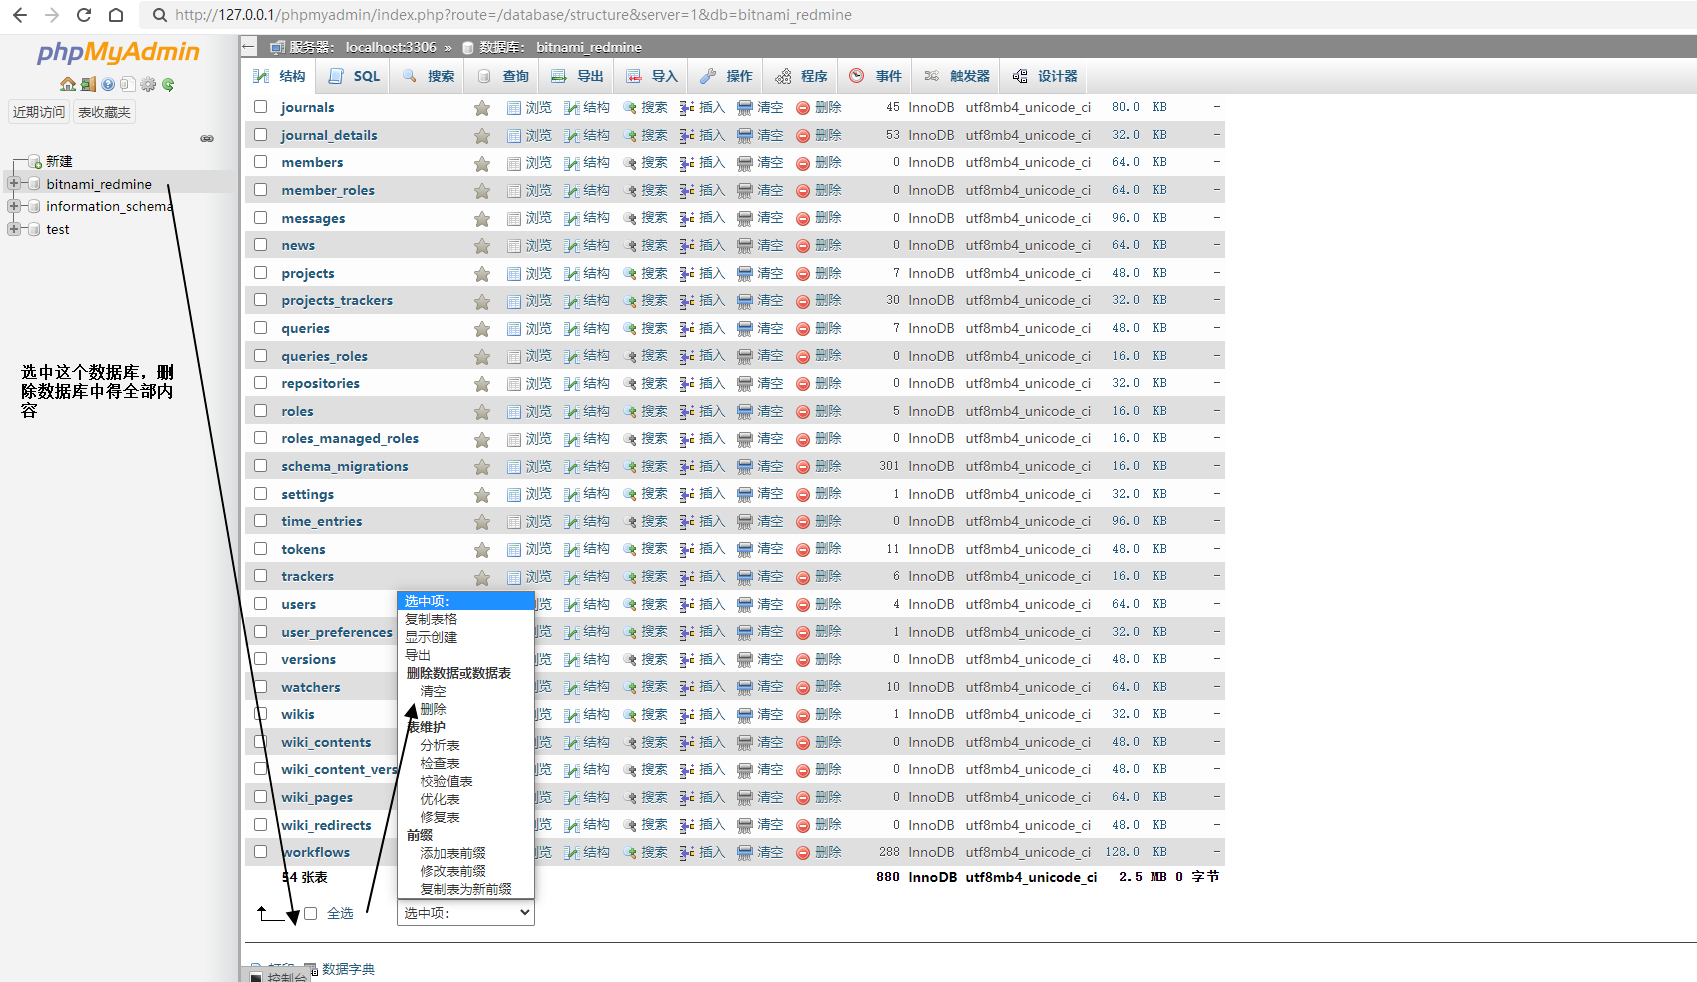Open the blue help documentation icon
The image size is (1697, 982).
108,84
